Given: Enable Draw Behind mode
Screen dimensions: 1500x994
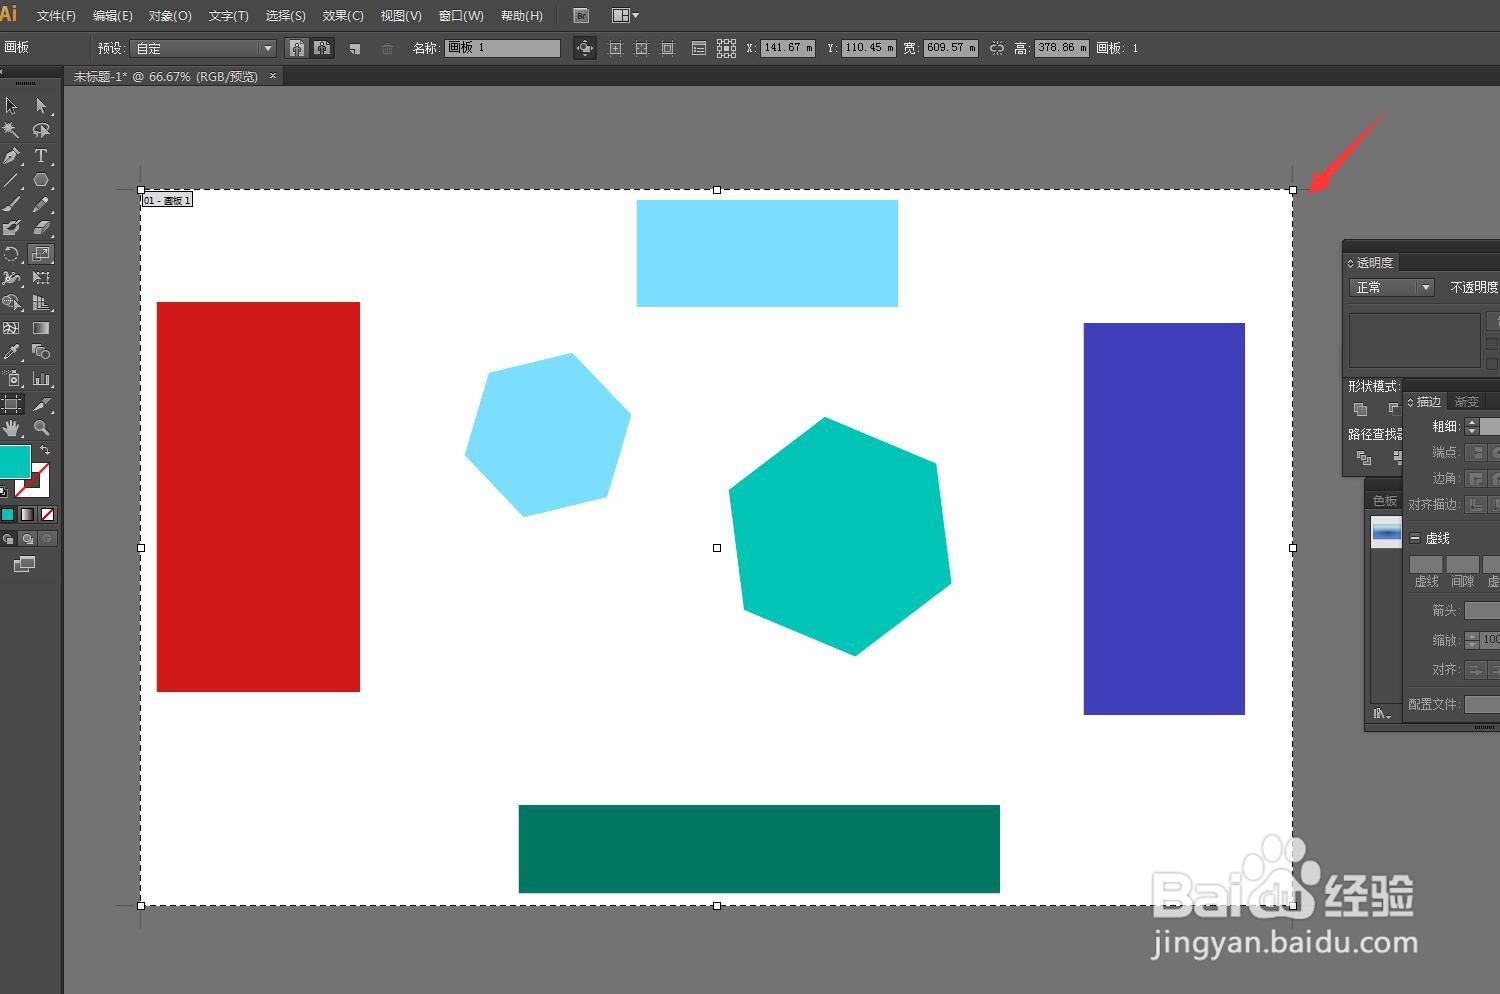Looking at the screenshot, I should pyautogui.click(x=27, y=539).
